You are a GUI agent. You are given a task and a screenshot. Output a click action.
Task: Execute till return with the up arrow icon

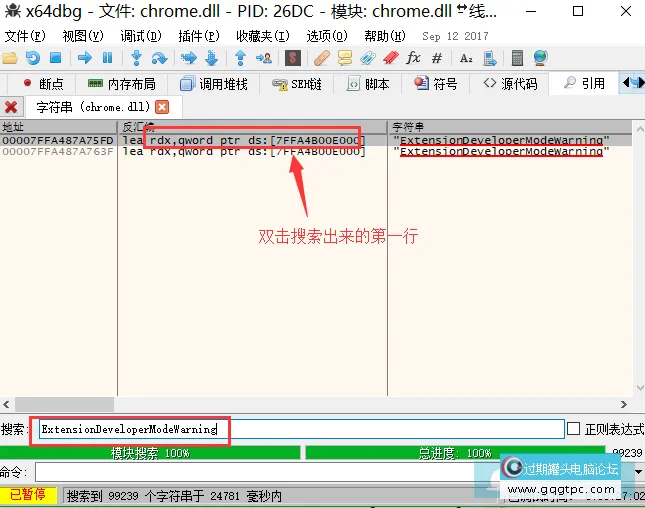pos(241,58)
